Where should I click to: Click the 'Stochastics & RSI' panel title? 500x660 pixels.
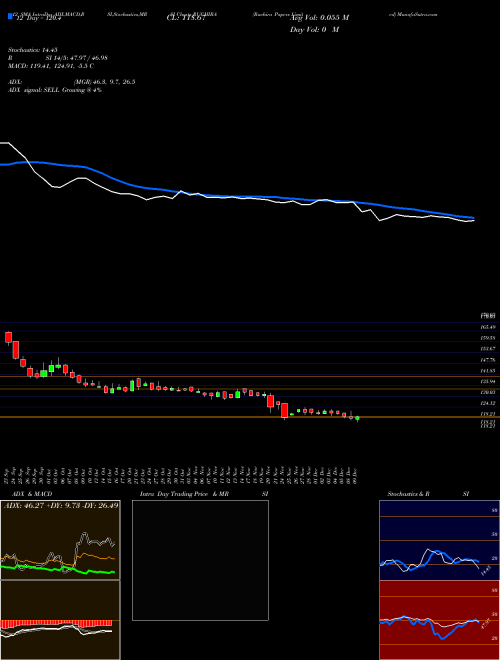[x=428, y=494]
